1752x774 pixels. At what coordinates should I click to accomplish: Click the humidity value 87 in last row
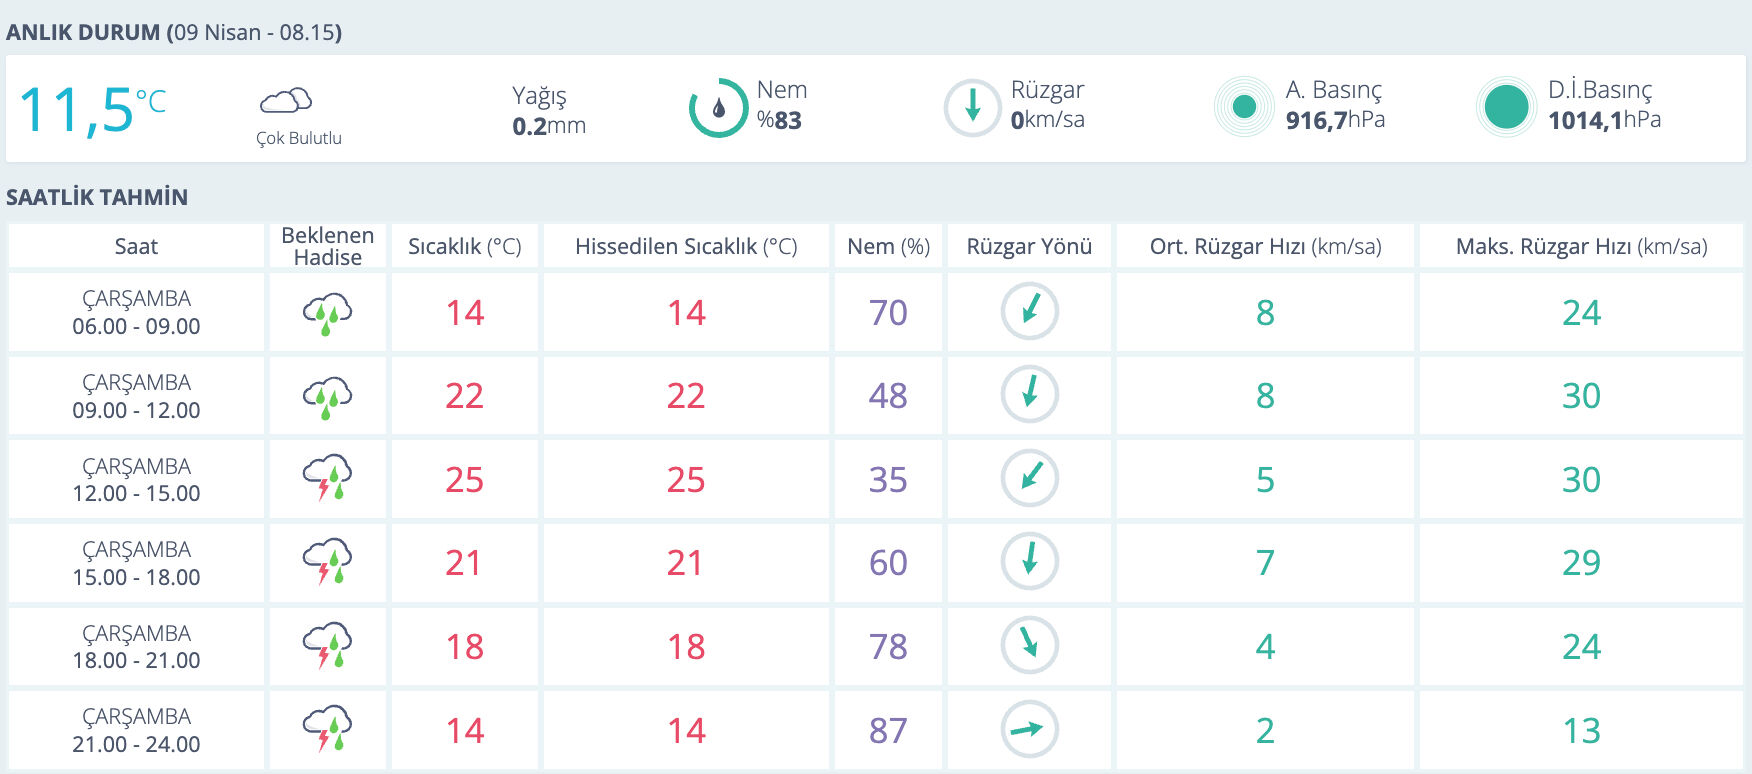coord(888,731)
